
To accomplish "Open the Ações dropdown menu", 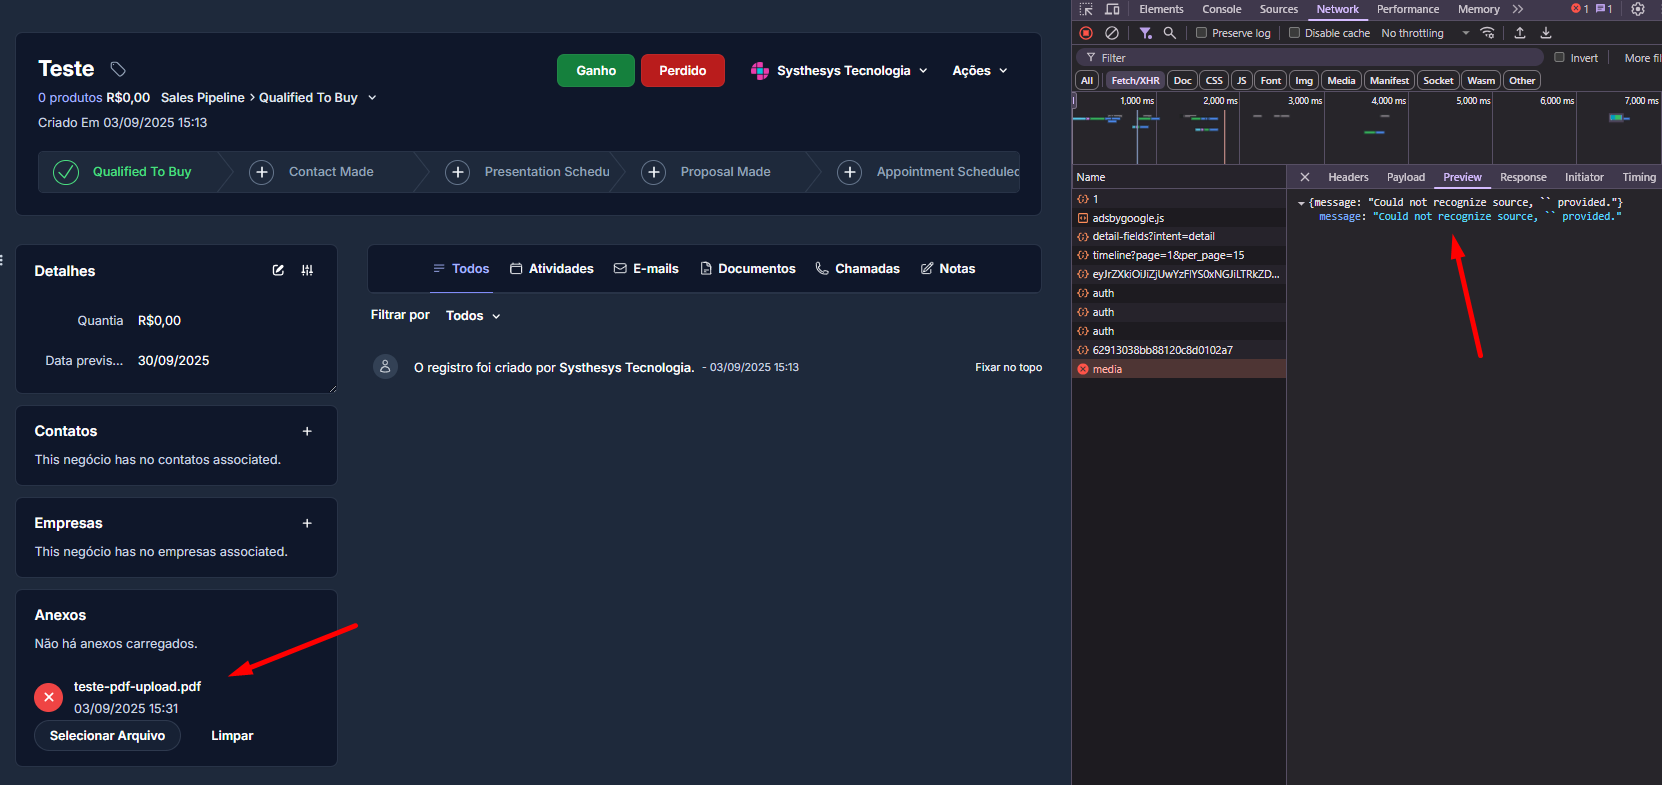I will (x=980, y=70).
